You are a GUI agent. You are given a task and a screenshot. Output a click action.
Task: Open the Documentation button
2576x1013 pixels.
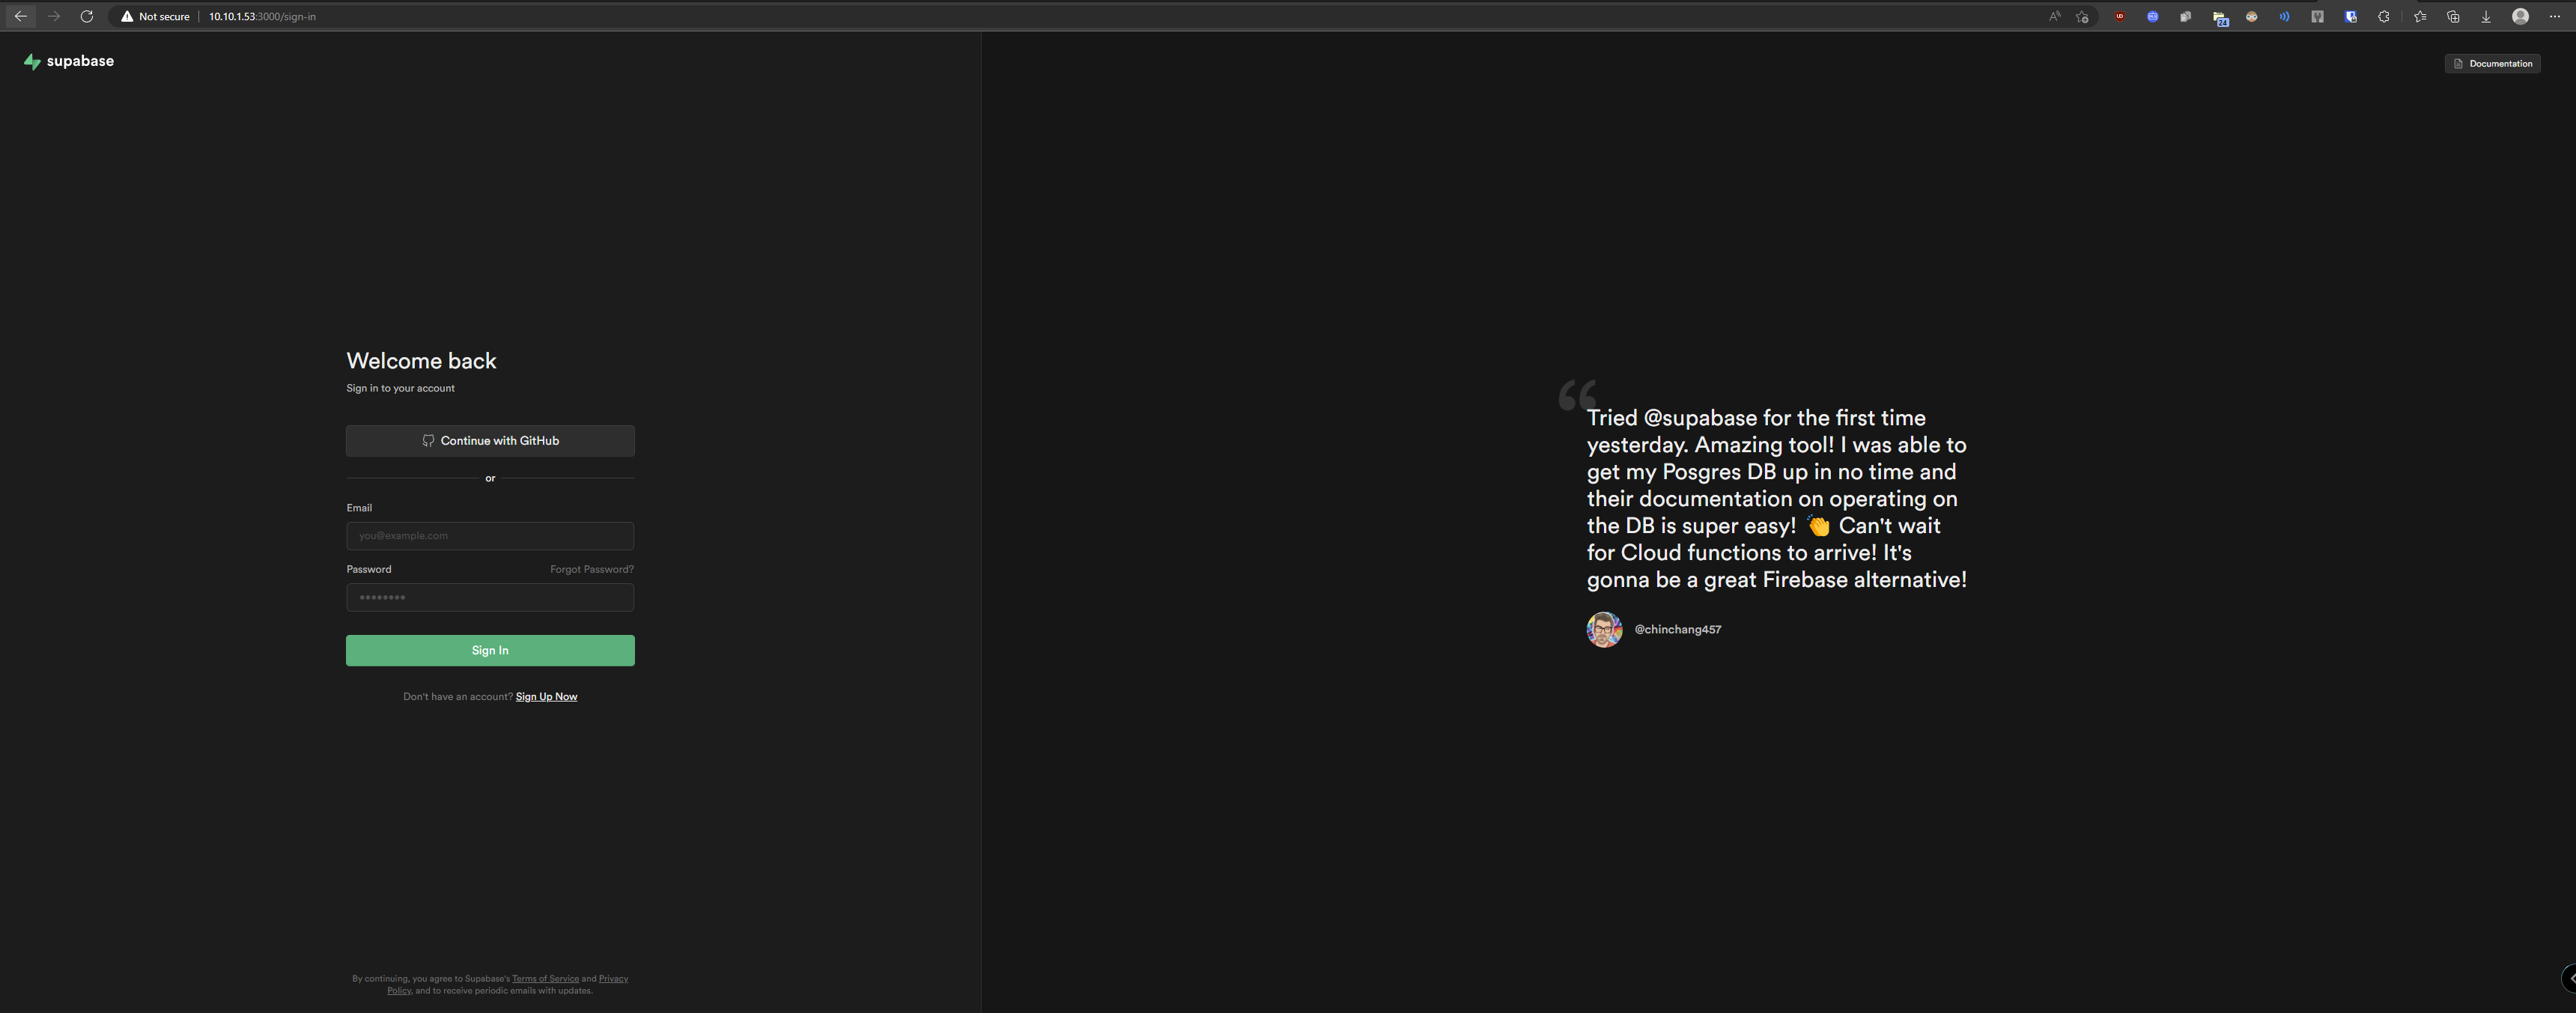pos(2492,64)
